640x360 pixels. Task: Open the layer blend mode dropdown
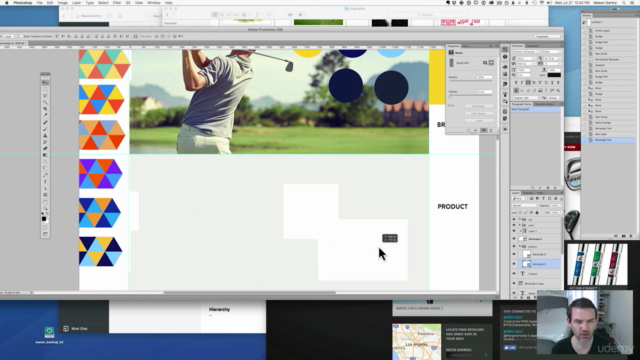(x=525, y=205)
